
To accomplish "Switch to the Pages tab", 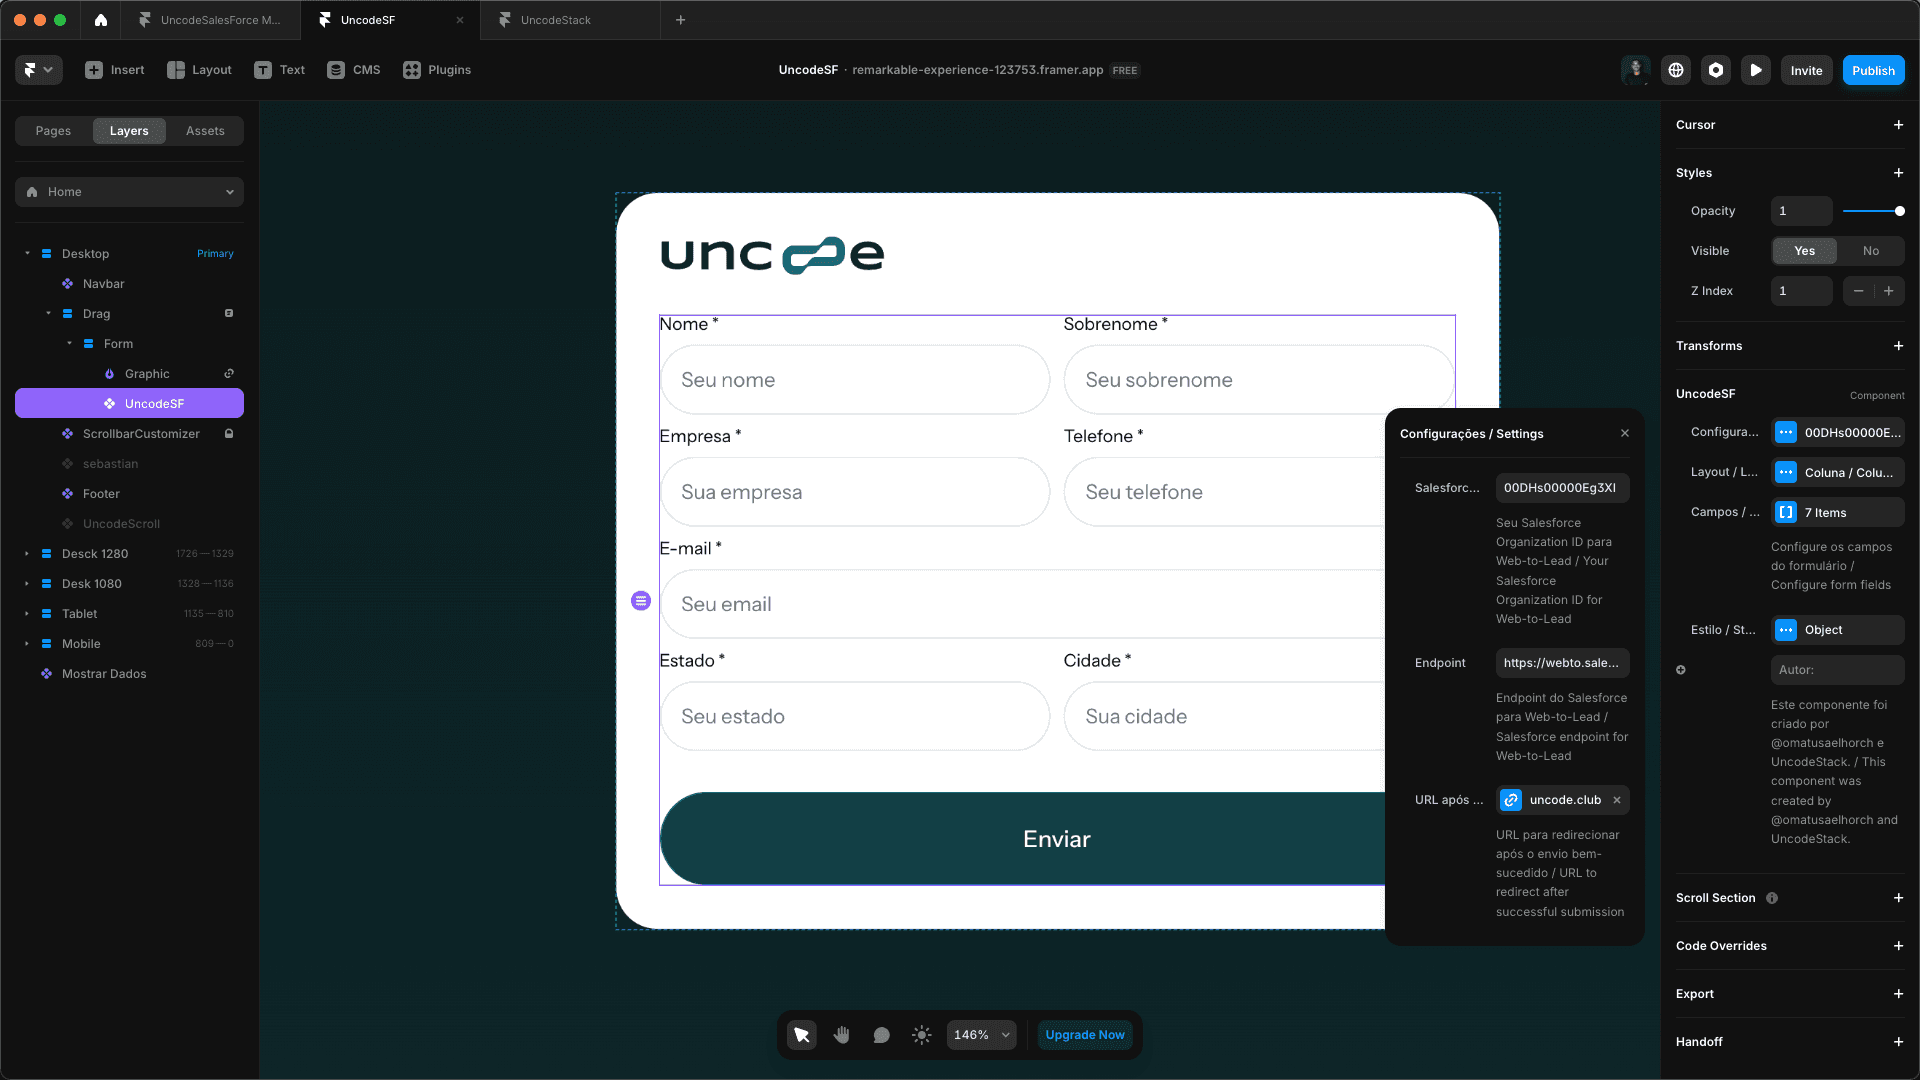I will [x=53, y=131].
